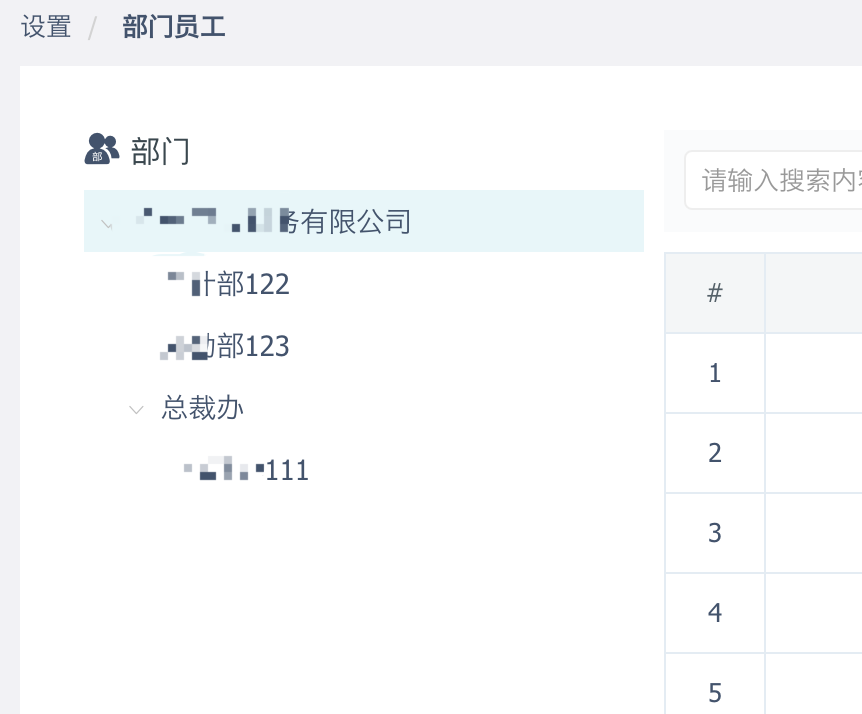Select the highlighted company root department
This screenshot has width=862, height=714.
275,221
